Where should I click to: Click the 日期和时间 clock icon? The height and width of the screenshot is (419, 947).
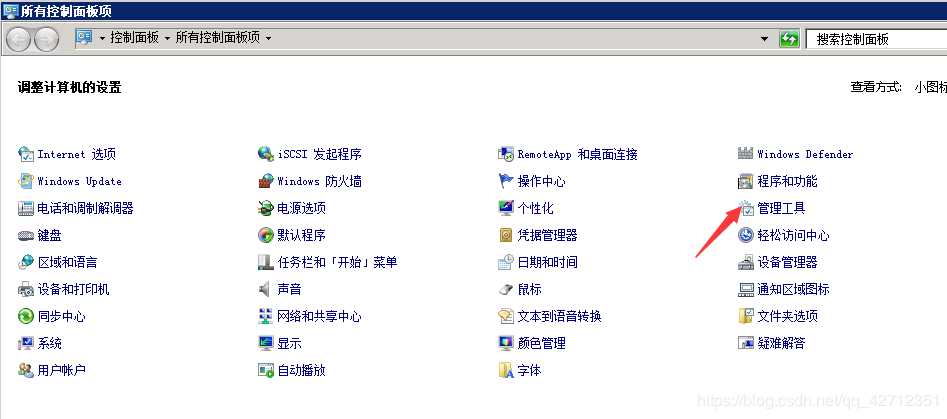coord(506,262)
